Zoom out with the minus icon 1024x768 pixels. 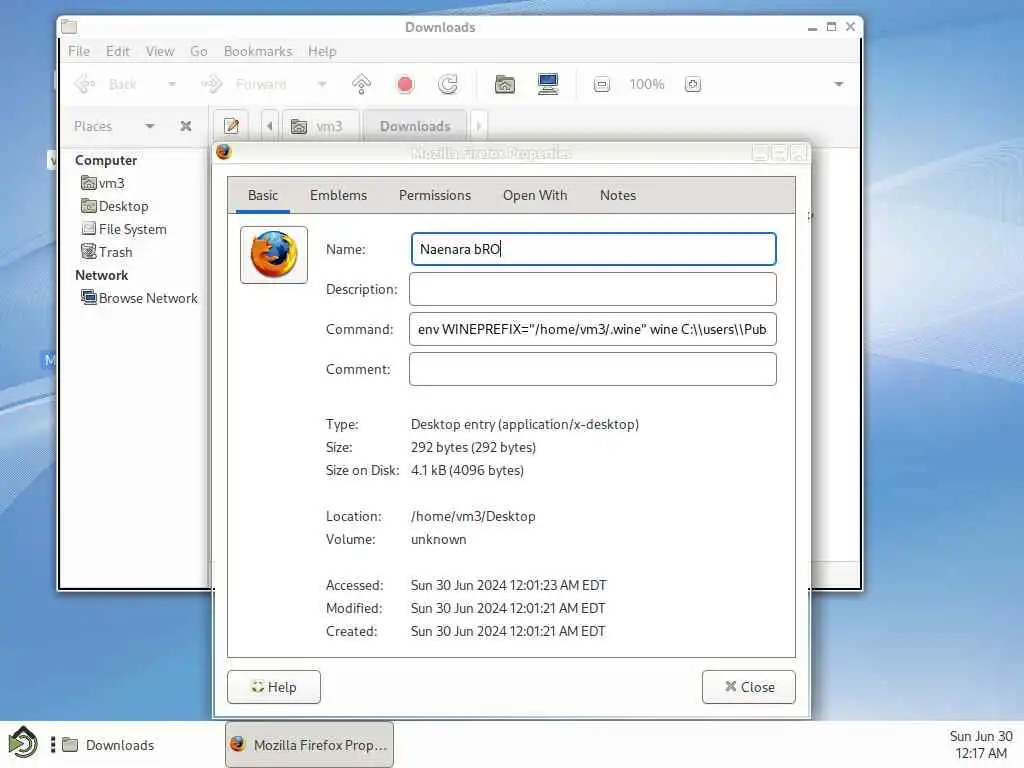pos(601,84)
